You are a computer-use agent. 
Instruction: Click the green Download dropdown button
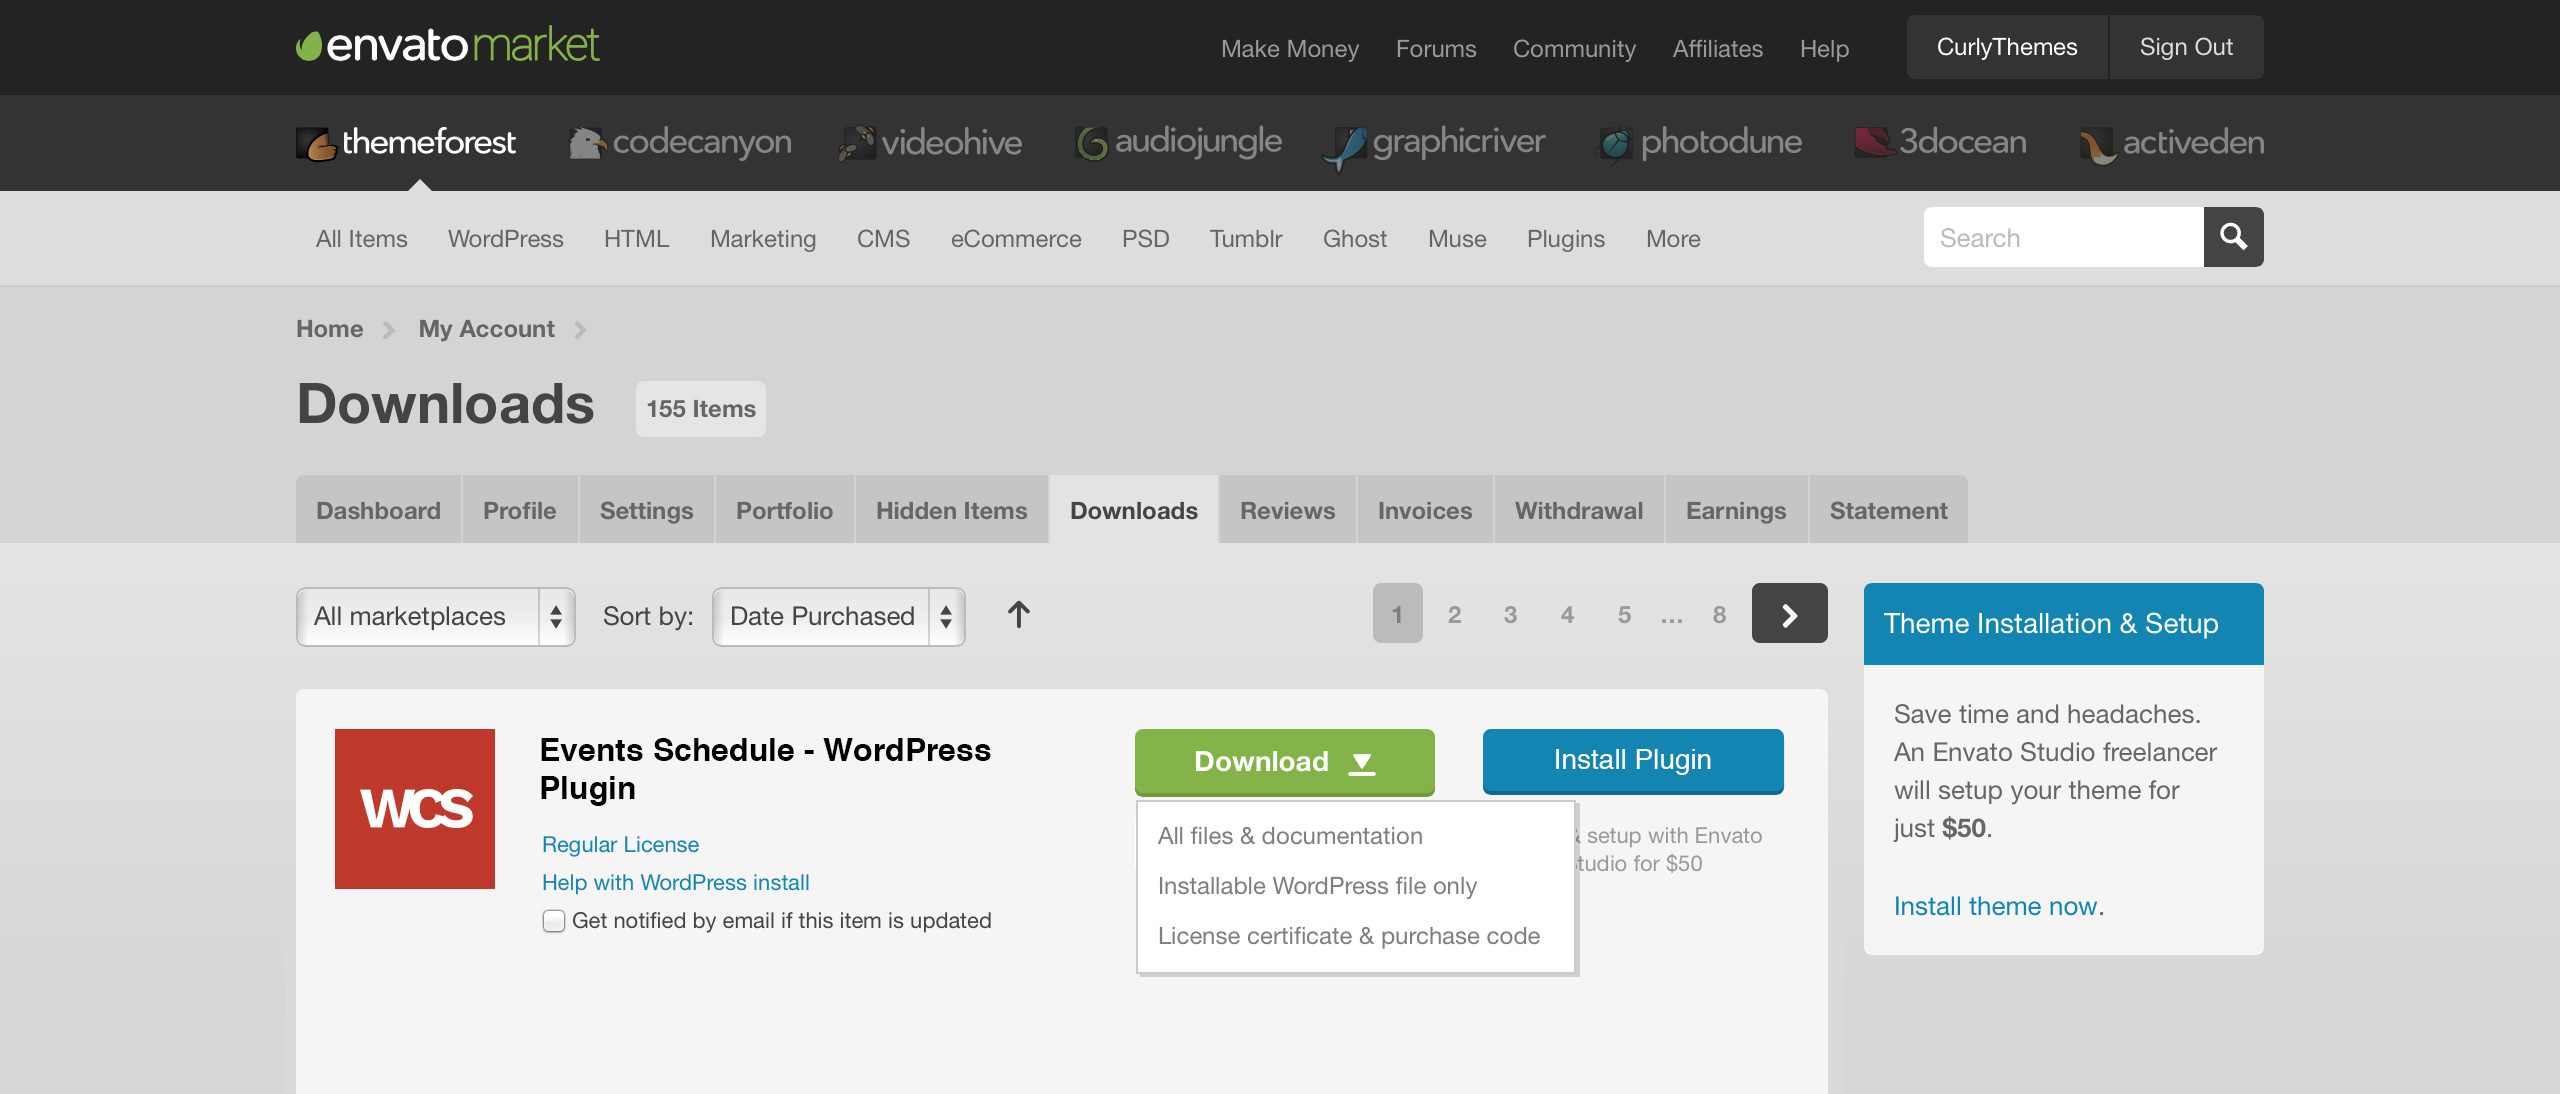(x=1285, y=762)
